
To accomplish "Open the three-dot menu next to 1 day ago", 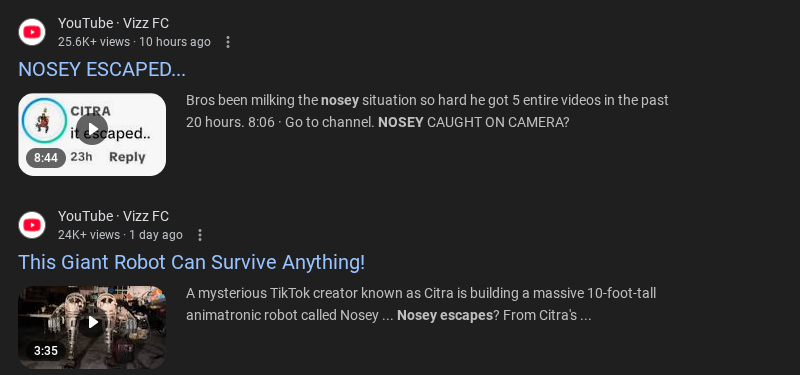I will 200,235.
